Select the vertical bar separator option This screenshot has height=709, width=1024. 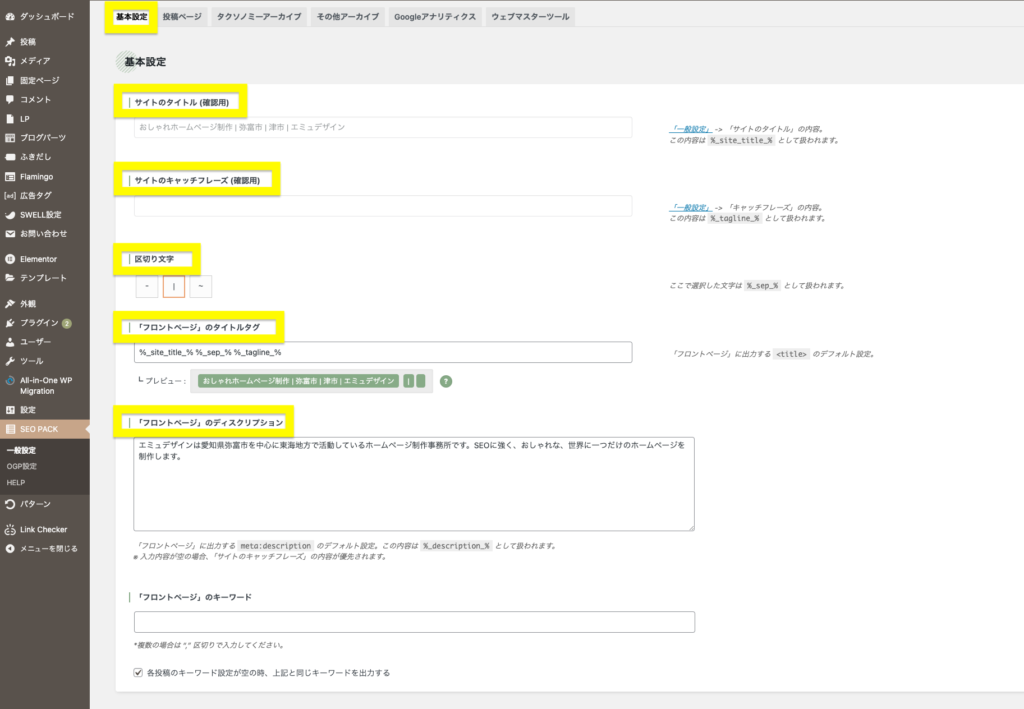pos(174,287)
